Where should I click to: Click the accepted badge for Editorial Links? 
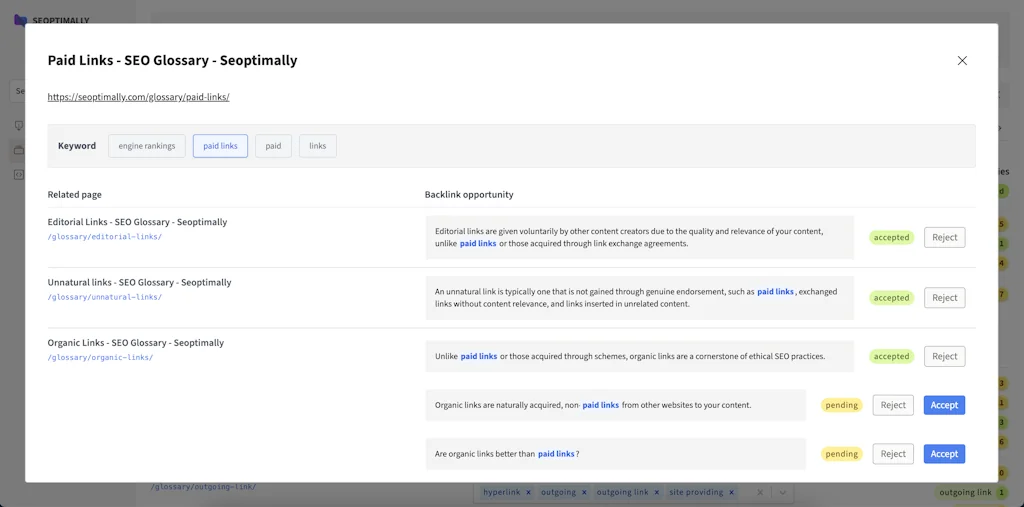click(x=891, y=237)
